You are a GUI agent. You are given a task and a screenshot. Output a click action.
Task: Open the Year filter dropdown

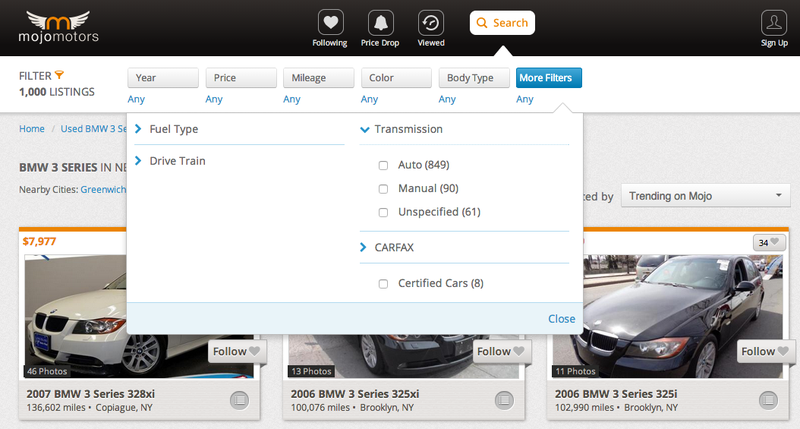pos(163,78)
